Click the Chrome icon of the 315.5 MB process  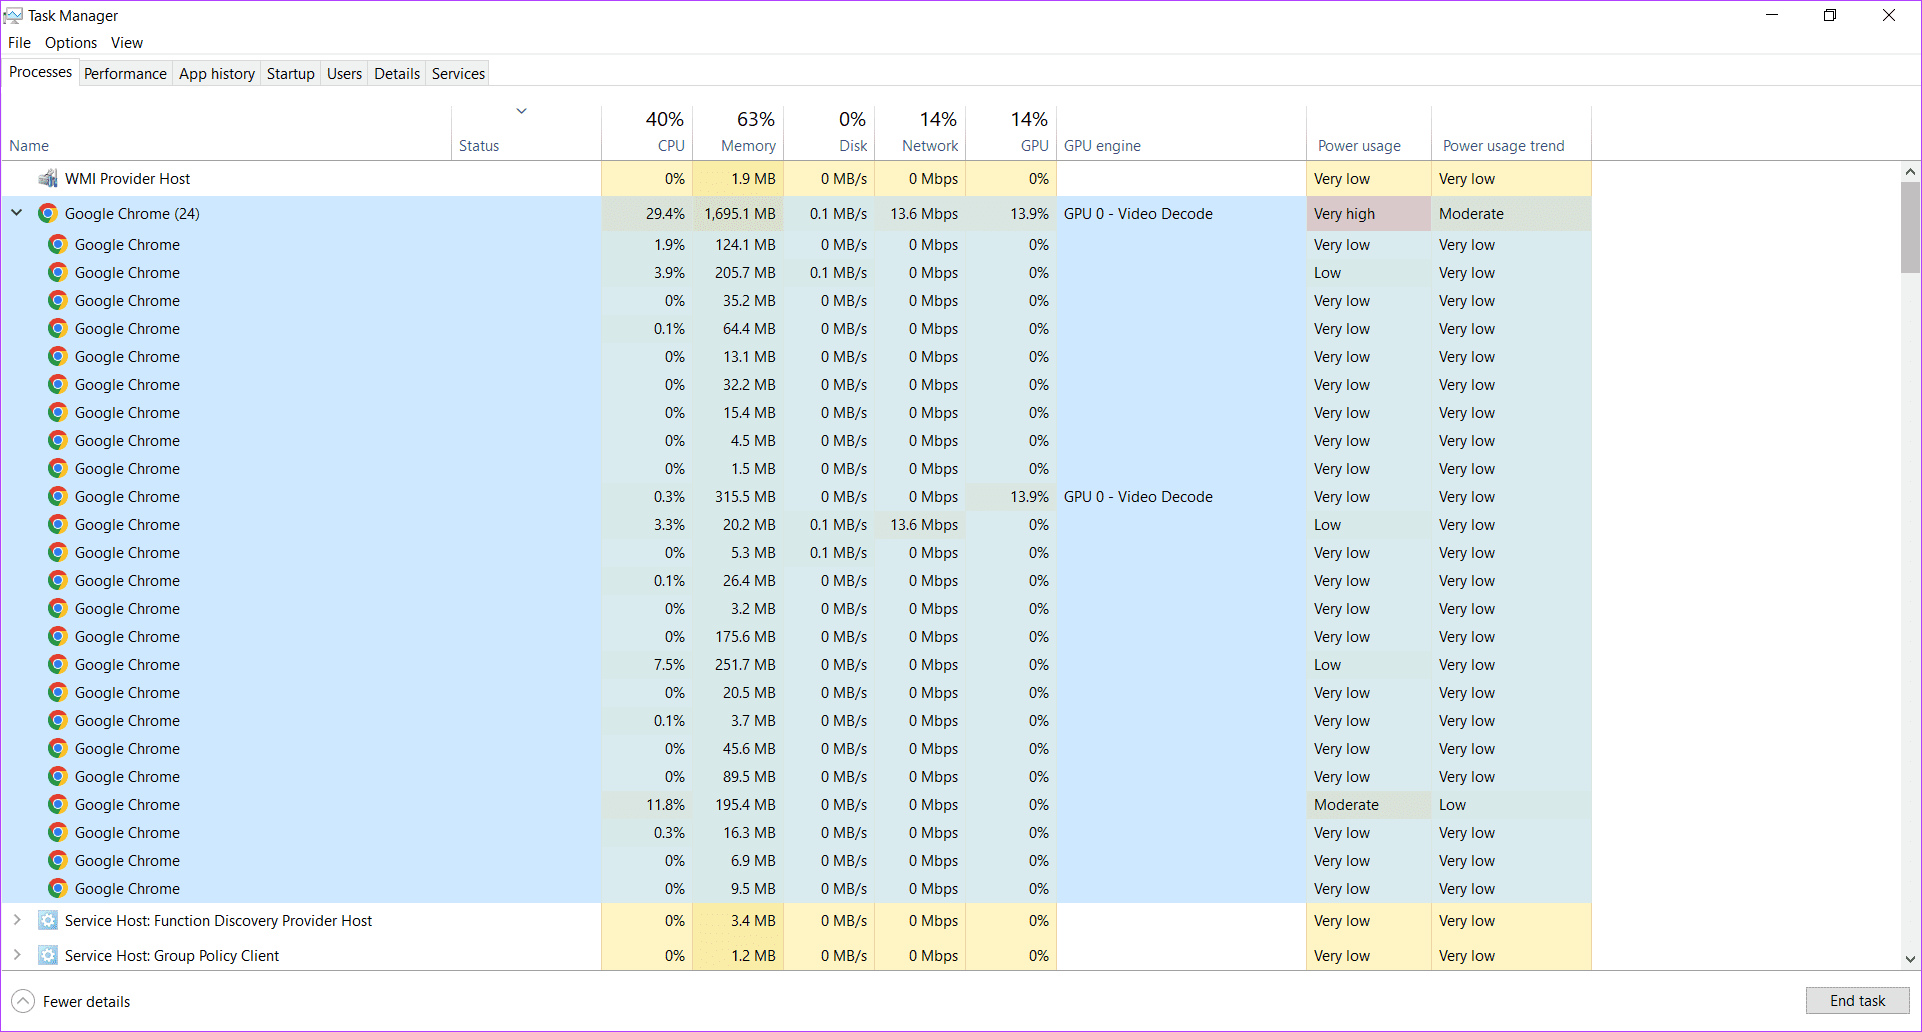click(58, 496)
